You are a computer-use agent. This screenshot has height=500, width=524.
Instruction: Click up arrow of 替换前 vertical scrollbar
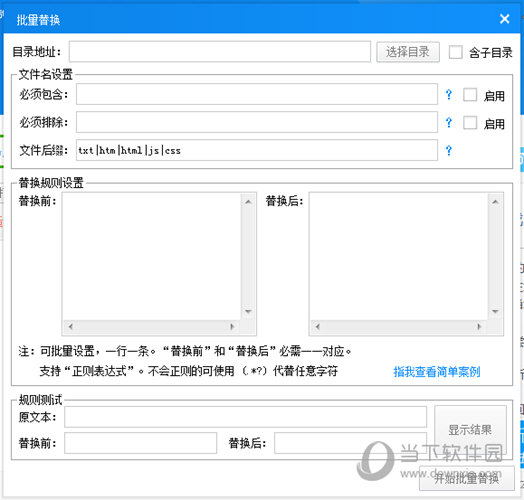(x=248, y=202)
